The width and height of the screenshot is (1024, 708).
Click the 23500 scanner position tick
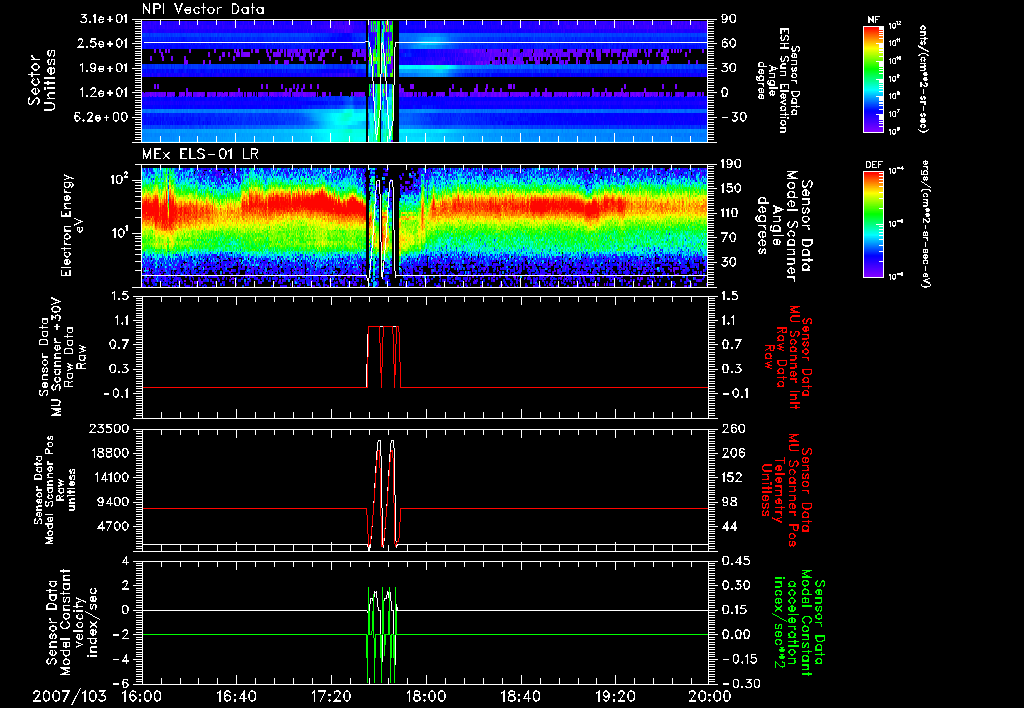[110, 428]
